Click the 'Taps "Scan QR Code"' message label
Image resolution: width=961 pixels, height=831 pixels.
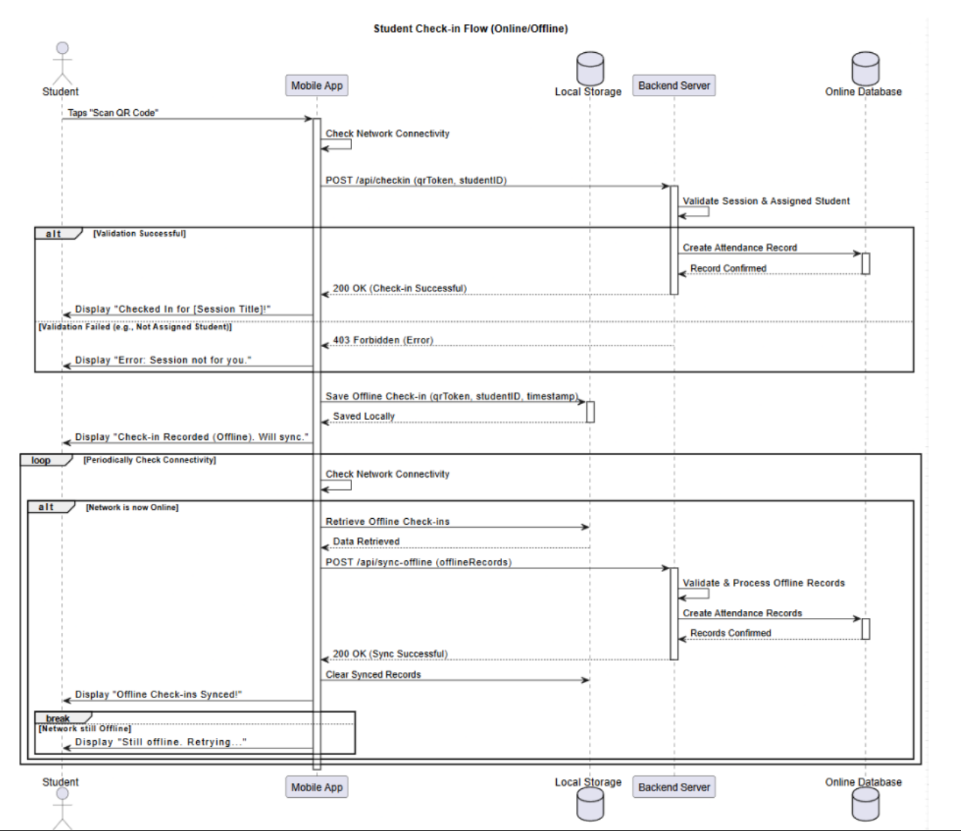113,113
